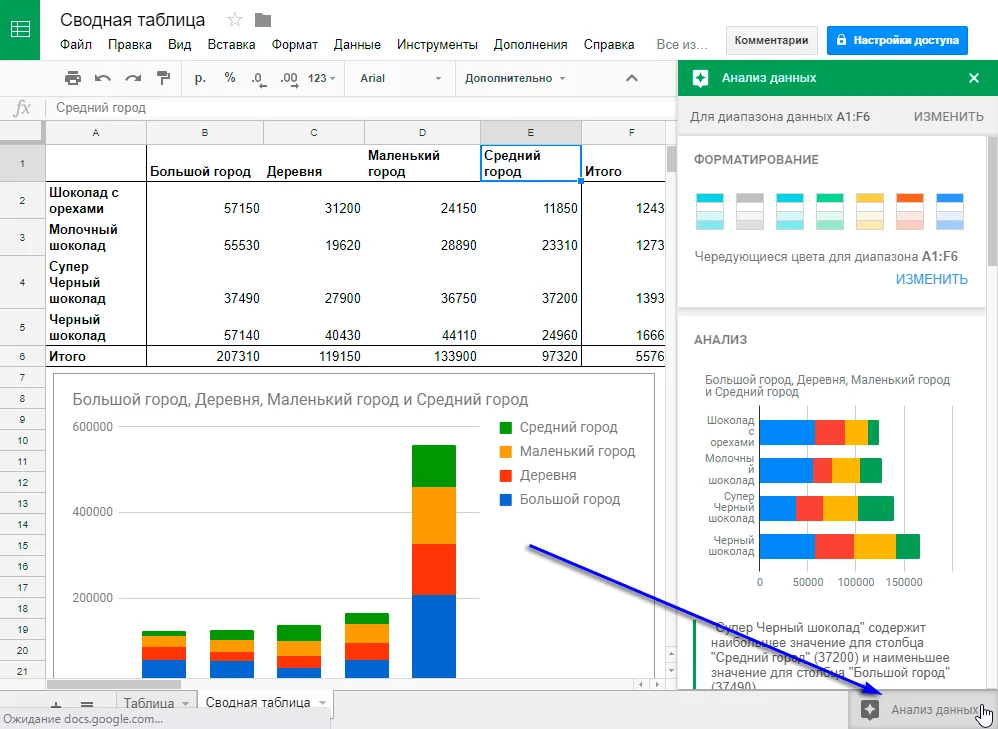Click the Настройки доступа share button

[x=897, y=40]
